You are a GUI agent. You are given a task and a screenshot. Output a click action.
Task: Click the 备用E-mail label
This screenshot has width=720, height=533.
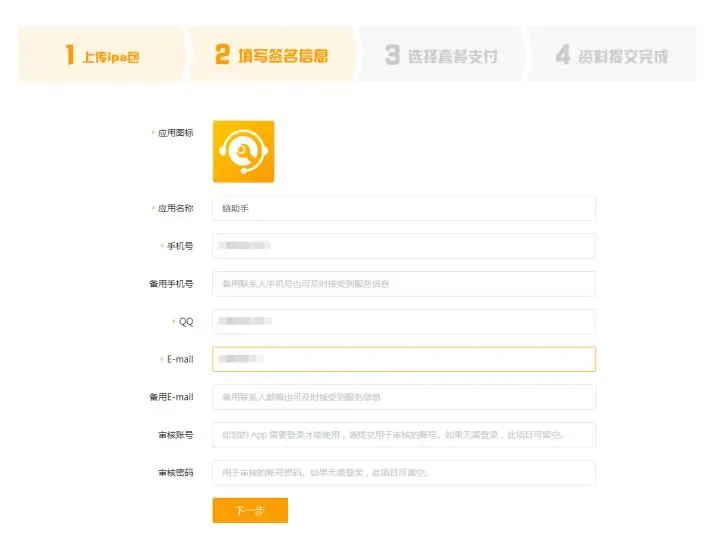[x=171, y=397]
